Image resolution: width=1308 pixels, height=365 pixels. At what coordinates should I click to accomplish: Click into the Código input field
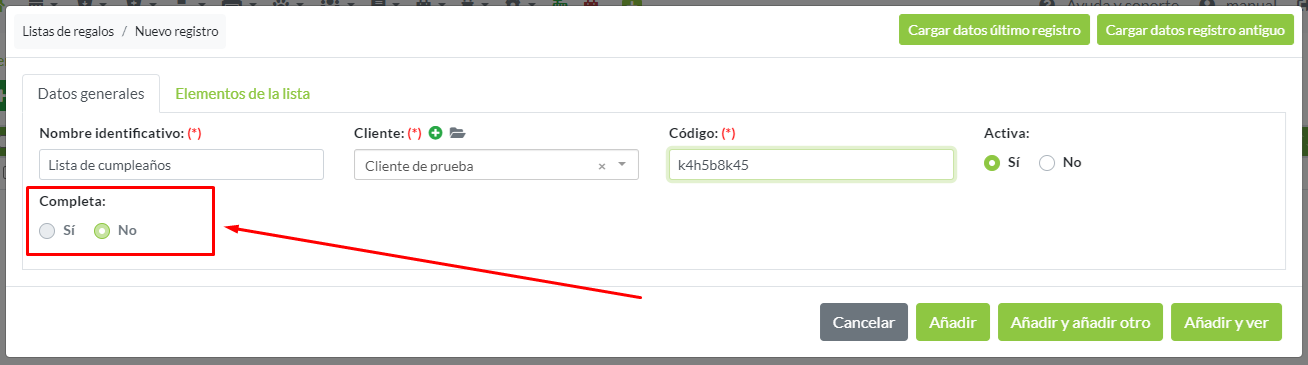(811, 165)
